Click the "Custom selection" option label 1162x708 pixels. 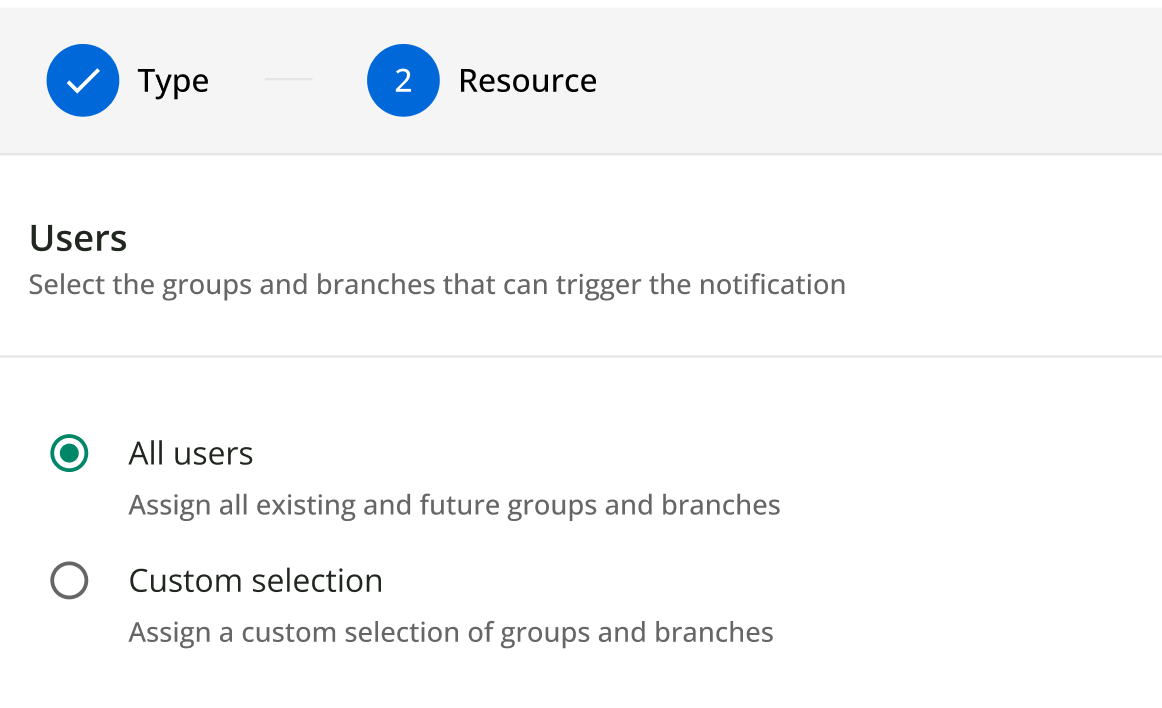coord(256,581)
